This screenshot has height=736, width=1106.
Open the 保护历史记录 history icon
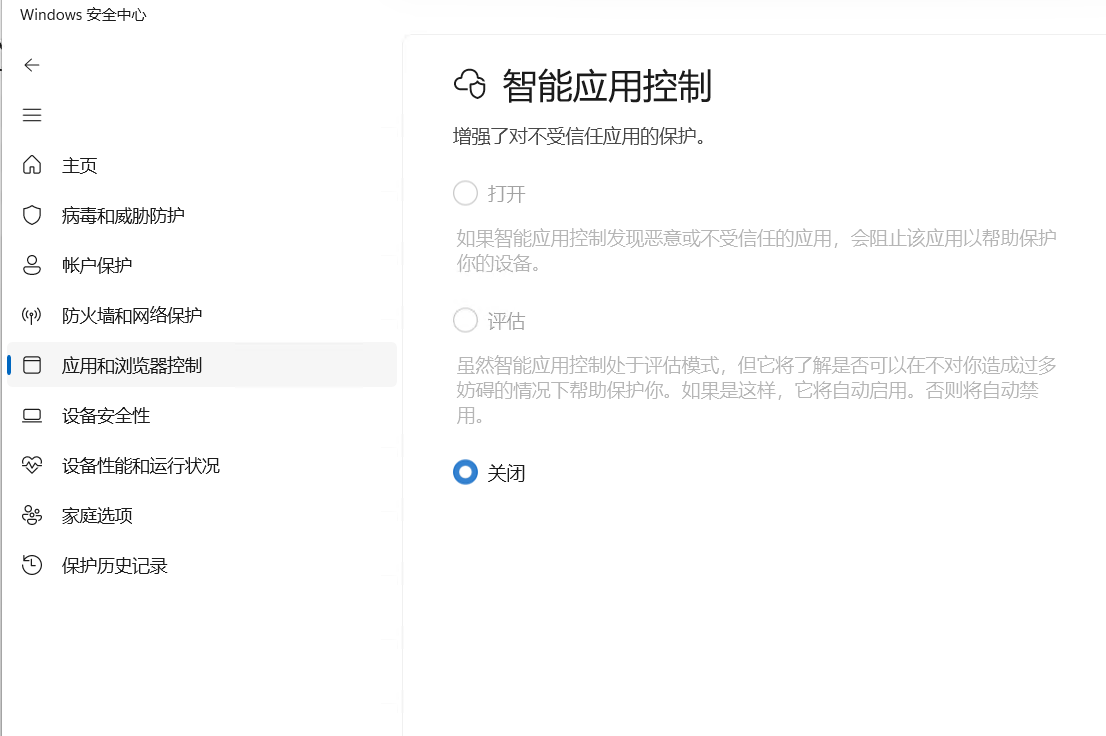point(31,565)
